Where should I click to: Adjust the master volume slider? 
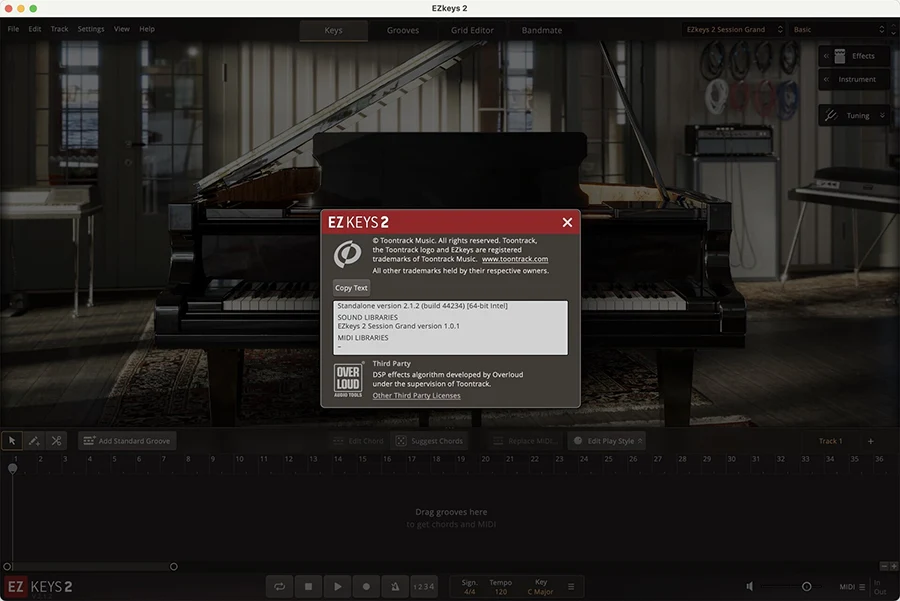tap(806, 587)
